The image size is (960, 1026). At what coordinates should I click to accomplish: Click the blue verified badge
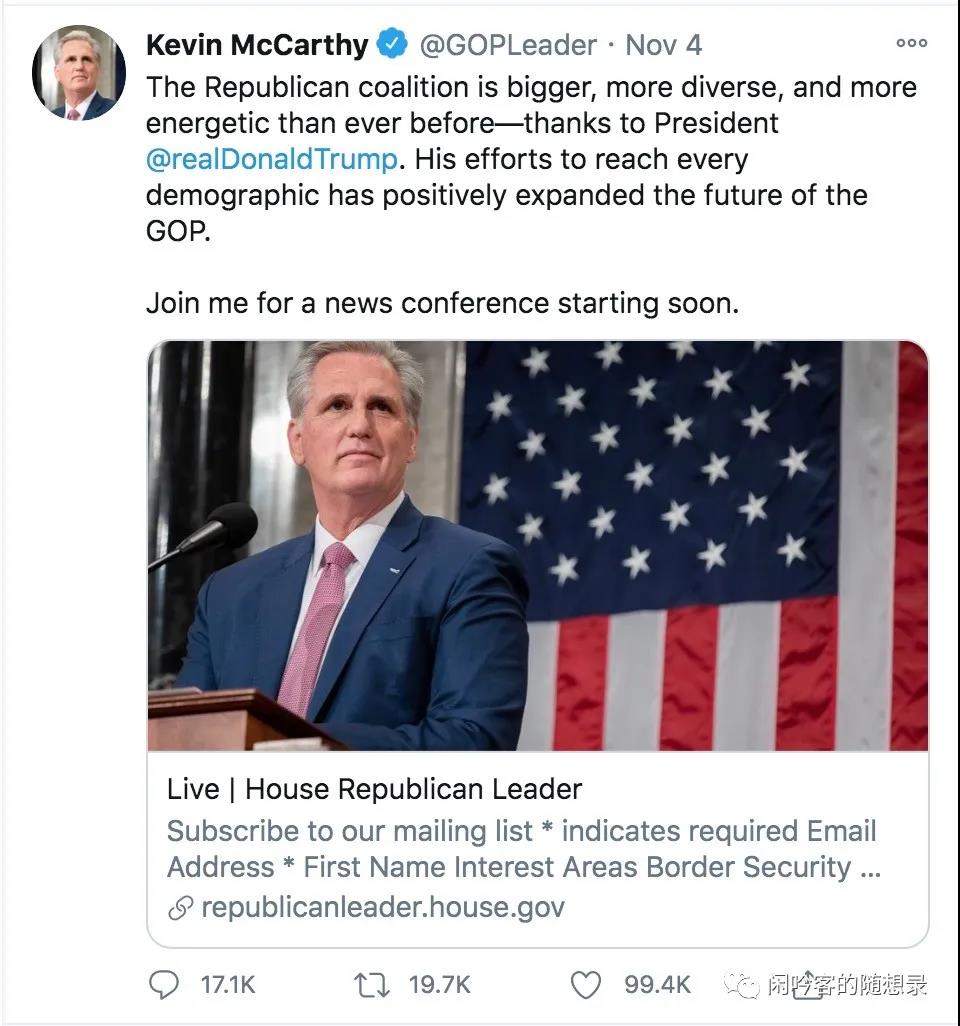pyautogui.click(x=392, y=45)
